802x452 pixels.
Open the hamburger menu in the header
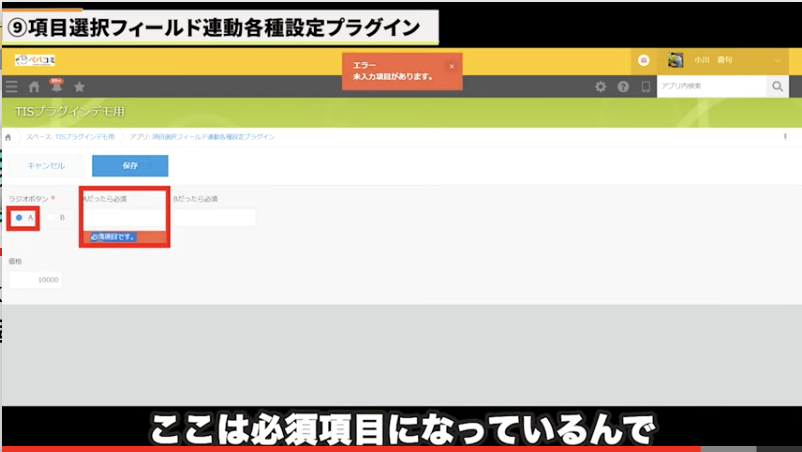coord(11,87)
